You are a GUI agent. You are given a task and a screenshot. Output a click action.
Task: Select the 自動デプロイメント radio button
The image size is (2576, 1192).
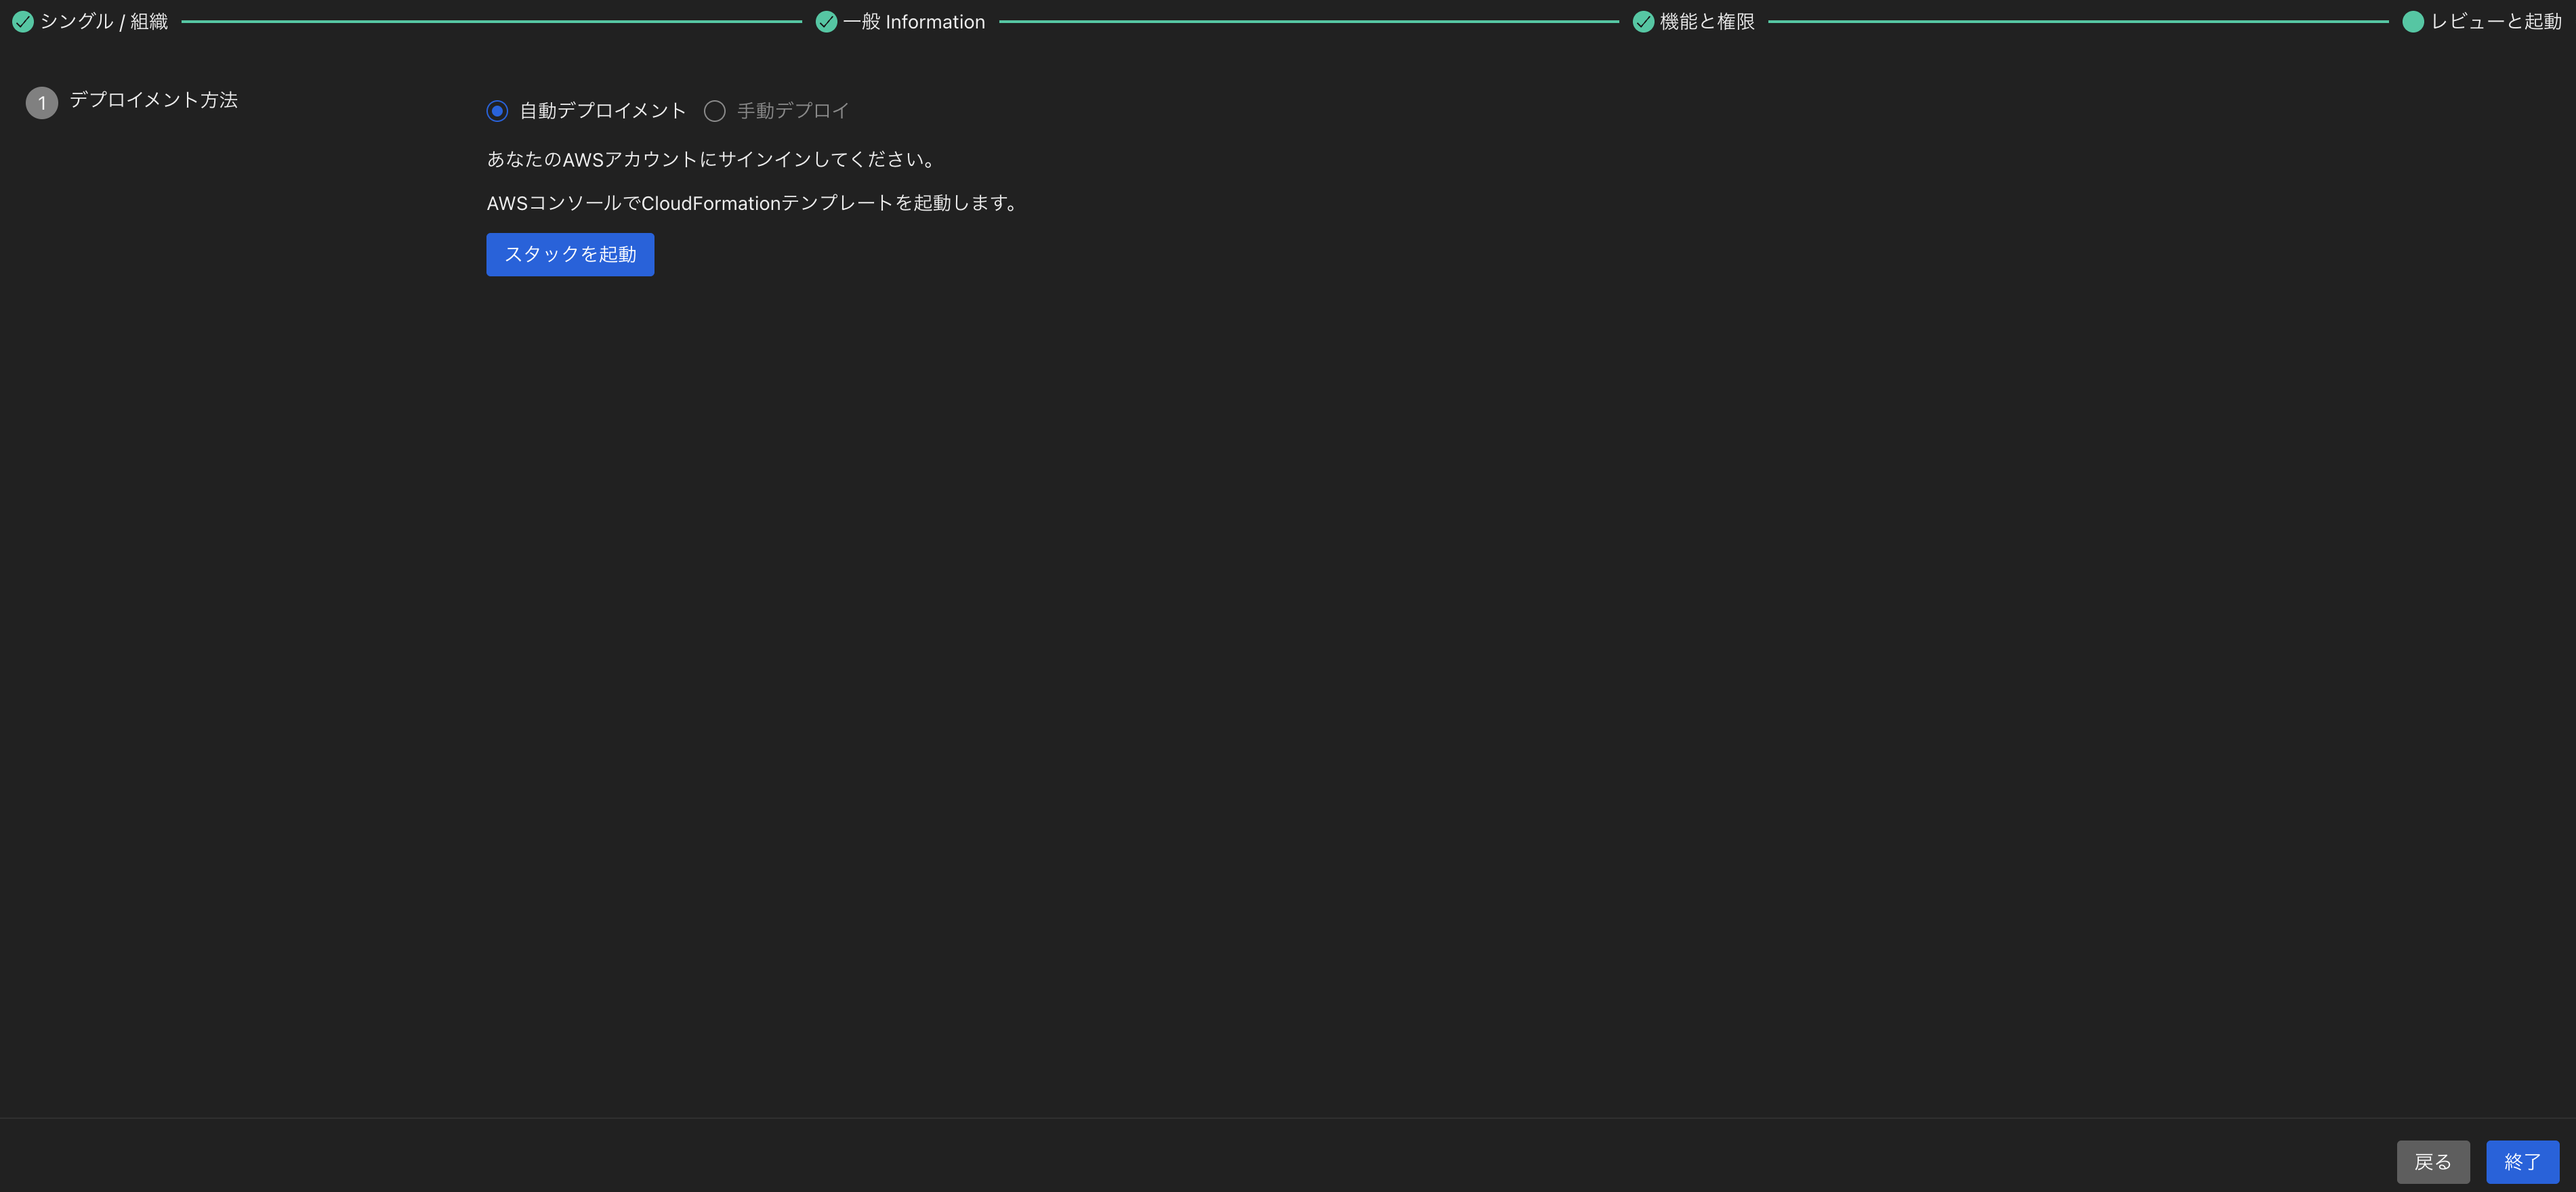[x=497, y=111]
